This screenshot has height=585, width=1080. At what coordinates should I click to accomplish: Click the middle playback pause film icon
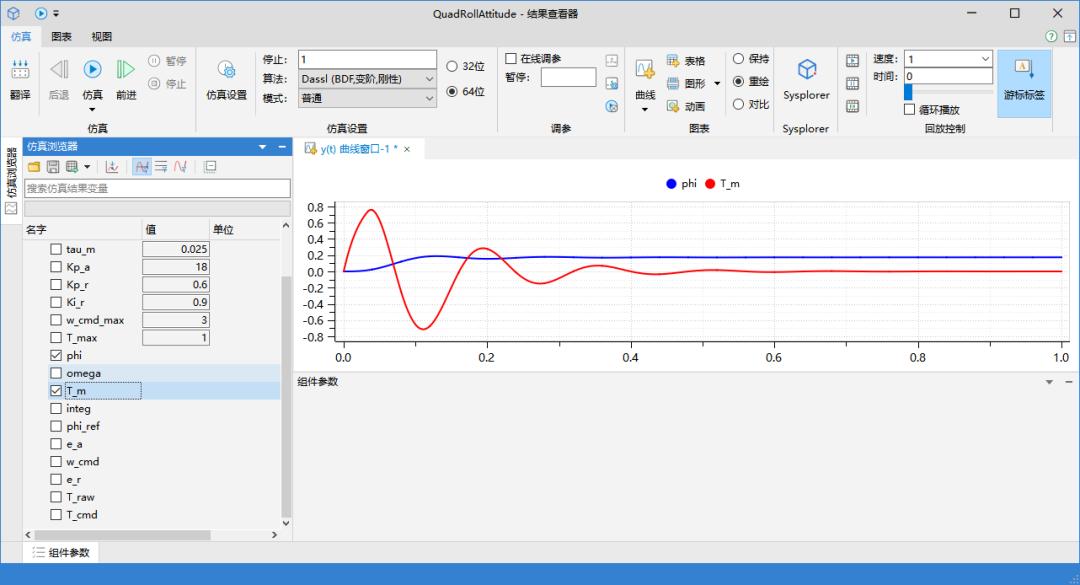852,83
